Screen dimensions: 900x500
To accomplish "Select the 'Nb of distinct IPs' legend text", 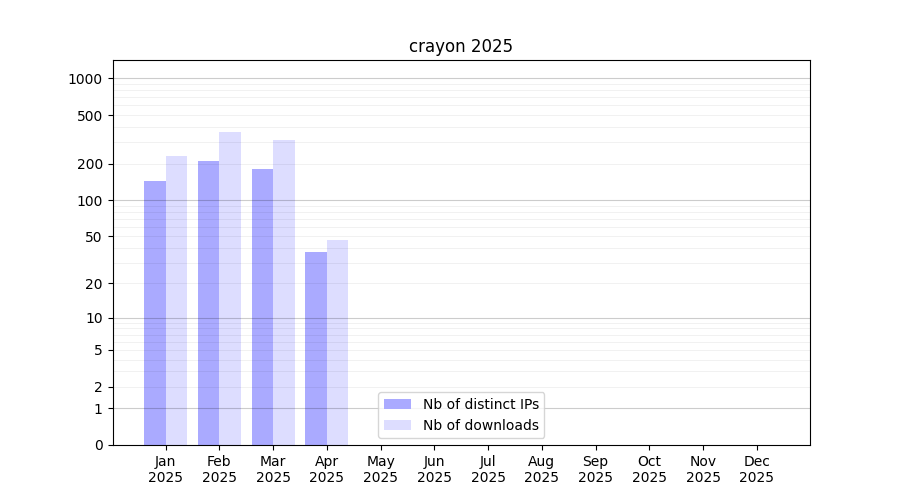I will (480, 404).
